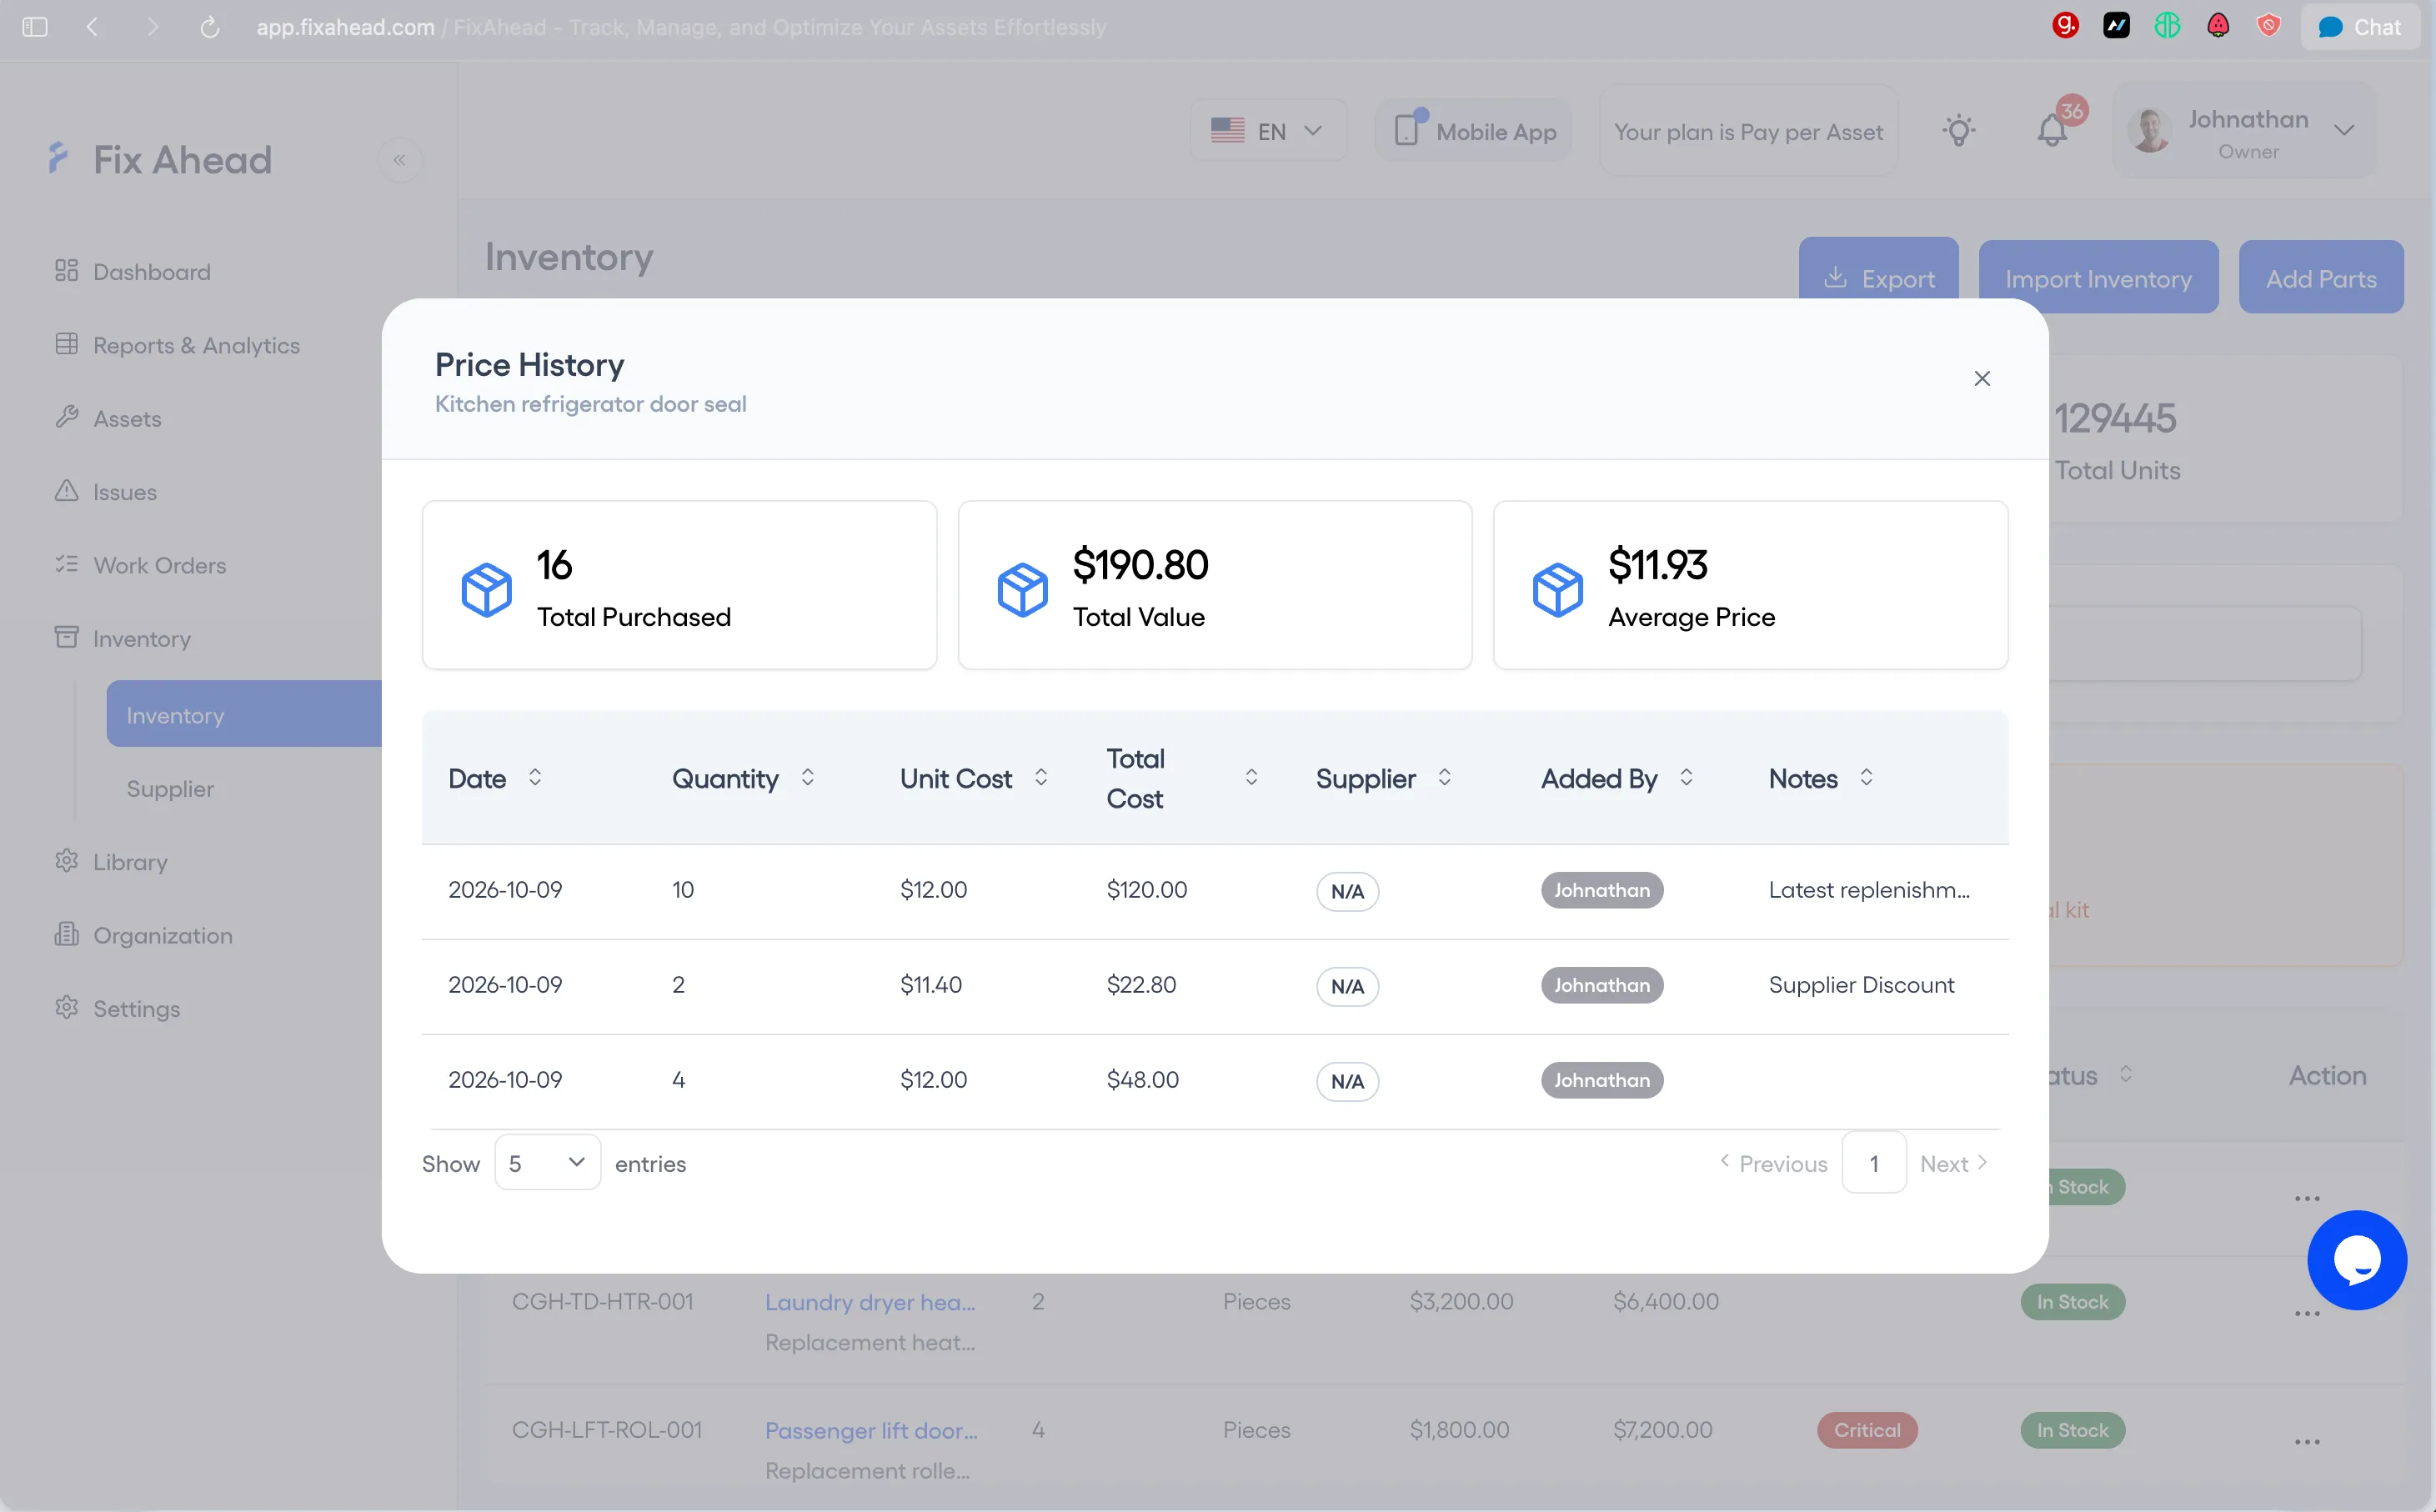Open the Mobile App link

pos(1474,131)
